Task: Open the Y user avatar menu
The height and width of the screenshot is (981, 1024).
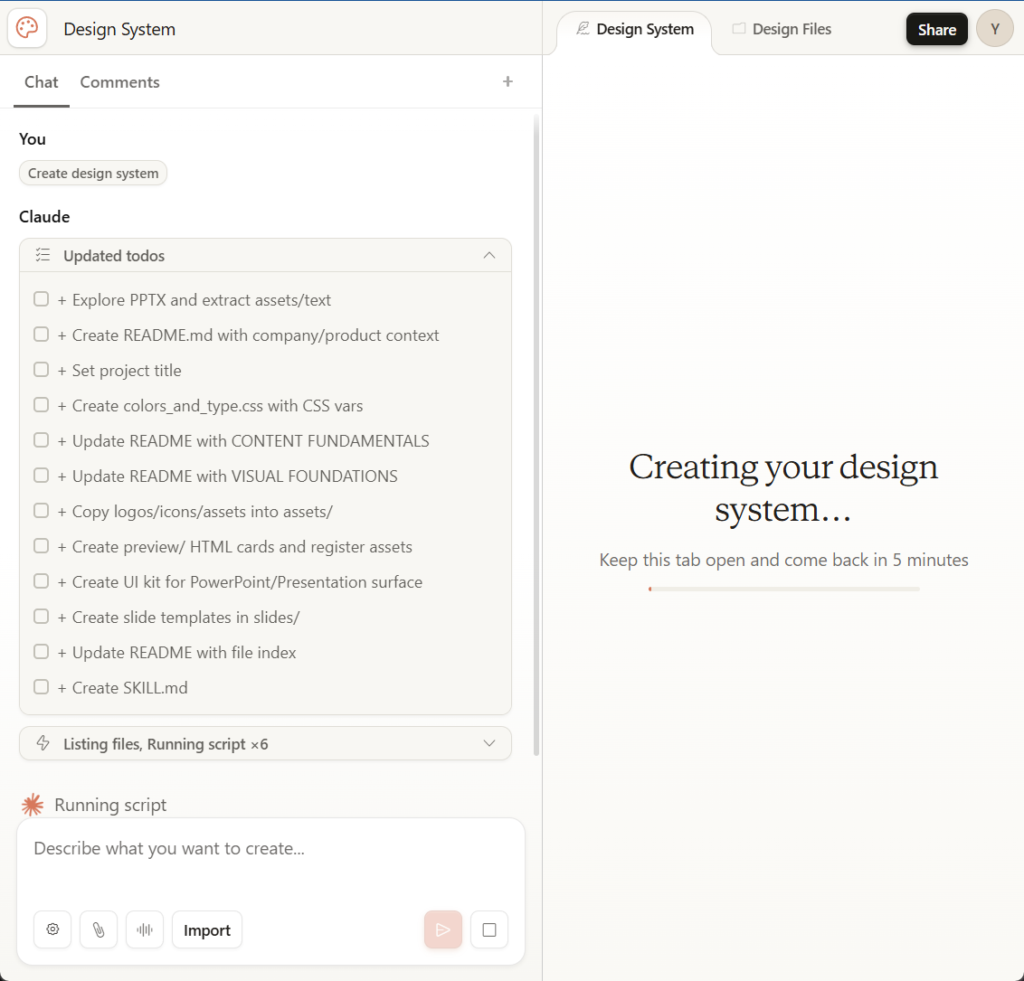Action: (994, 29)
